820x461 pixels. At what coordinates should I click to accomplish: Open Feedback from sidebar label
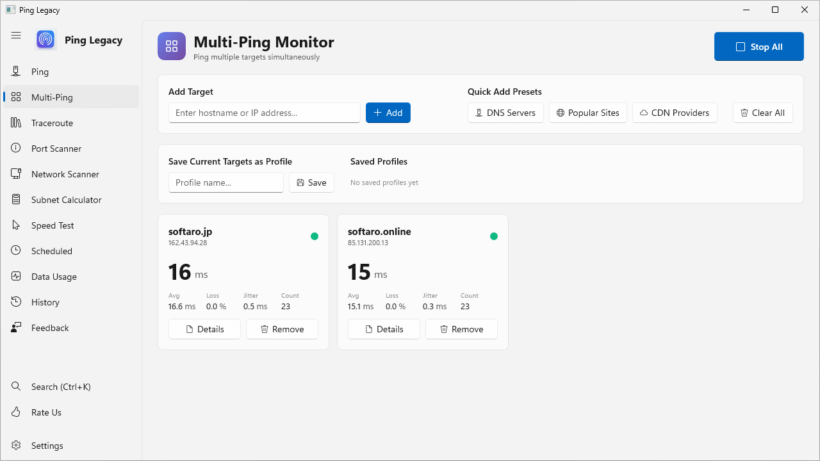click(50, 328)
